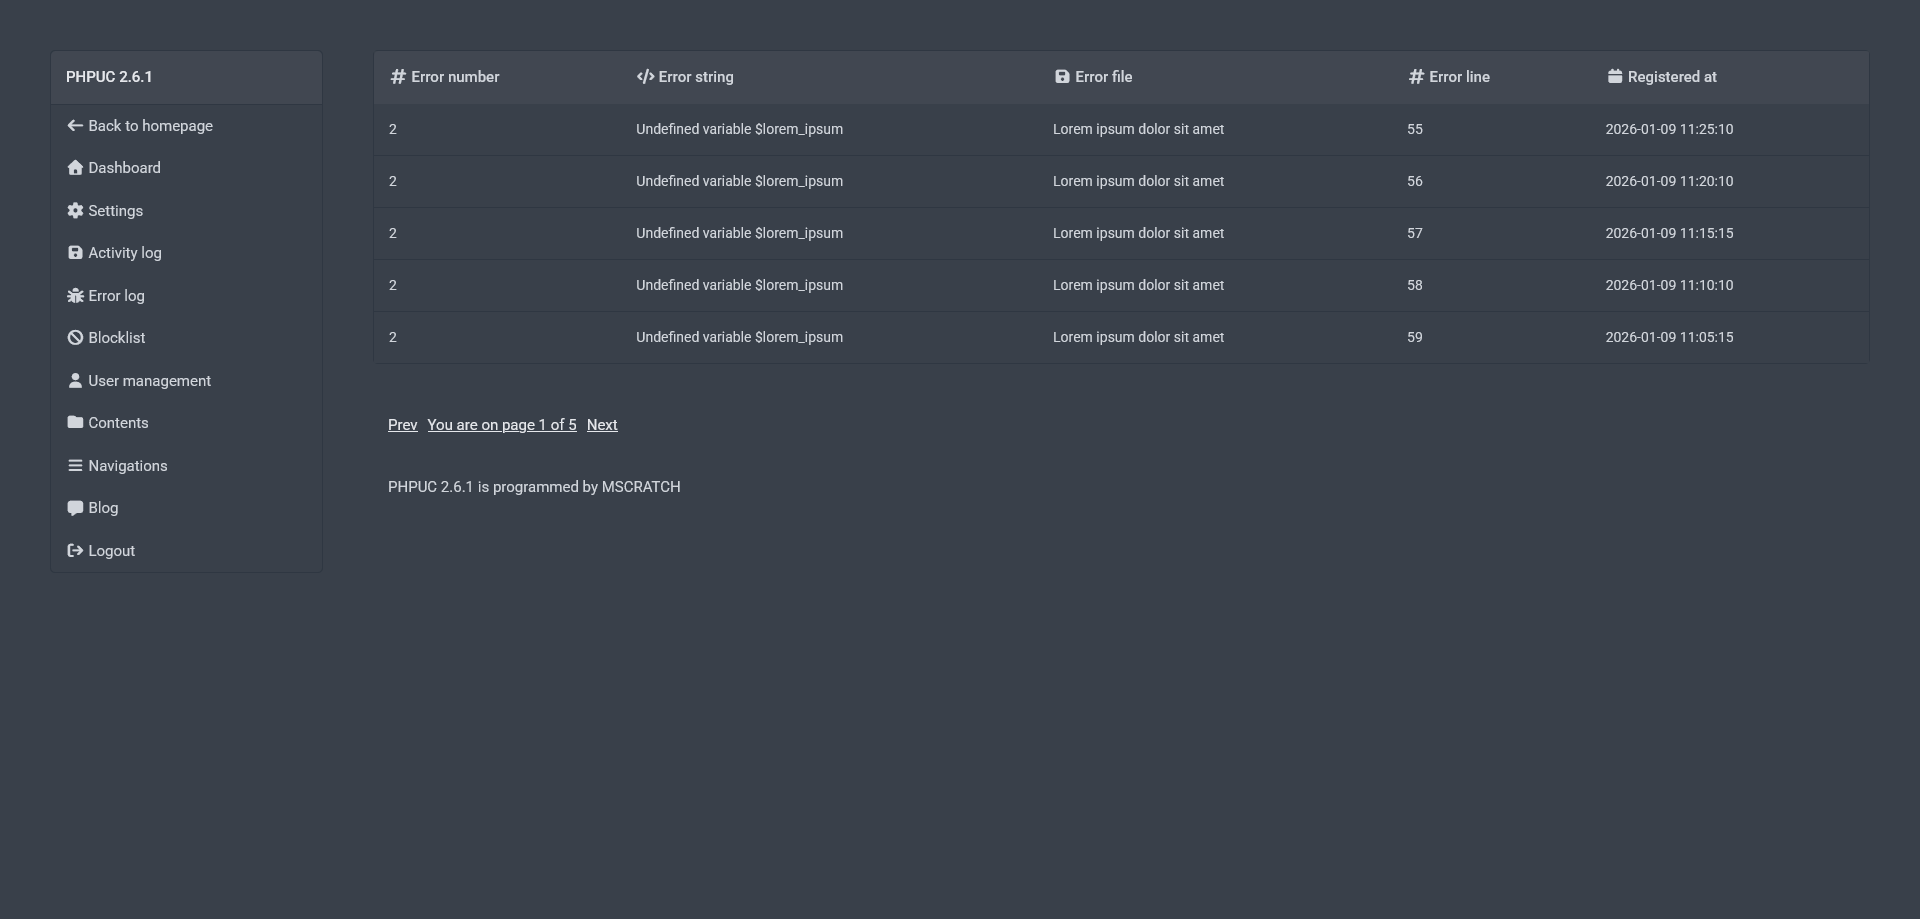Click the speech bubble icon for Blog
The width and height of the screenshot is (1920, 919).
pos(75,508)
